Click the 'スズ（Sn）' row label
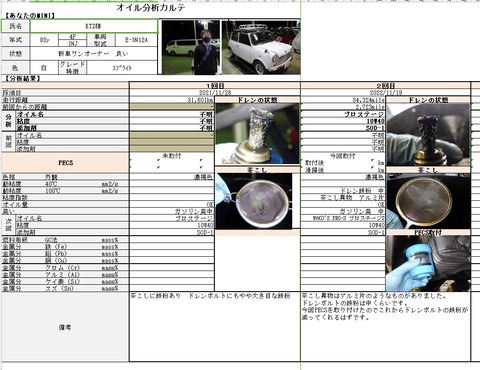Screen dimensions: 480x370 coord(59,289)
